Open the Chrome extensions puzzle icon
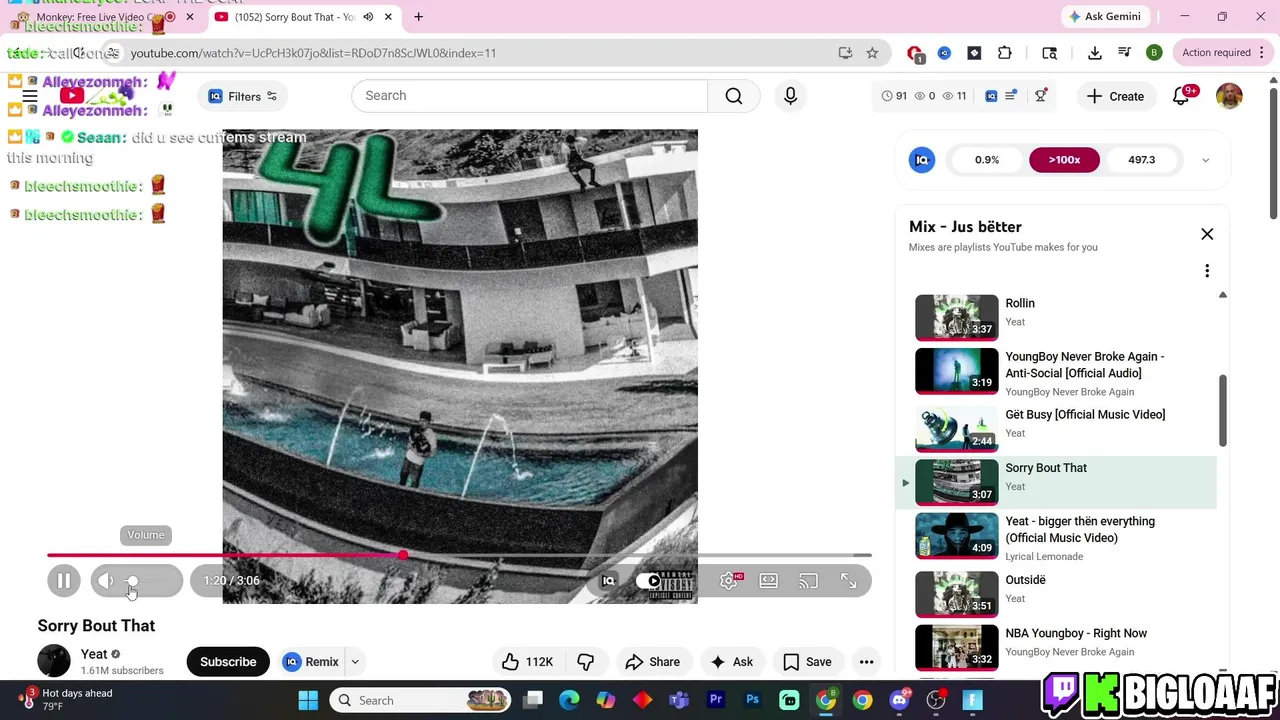The width and height of the screenshot is (1280, 720). tap(1004, 53)
